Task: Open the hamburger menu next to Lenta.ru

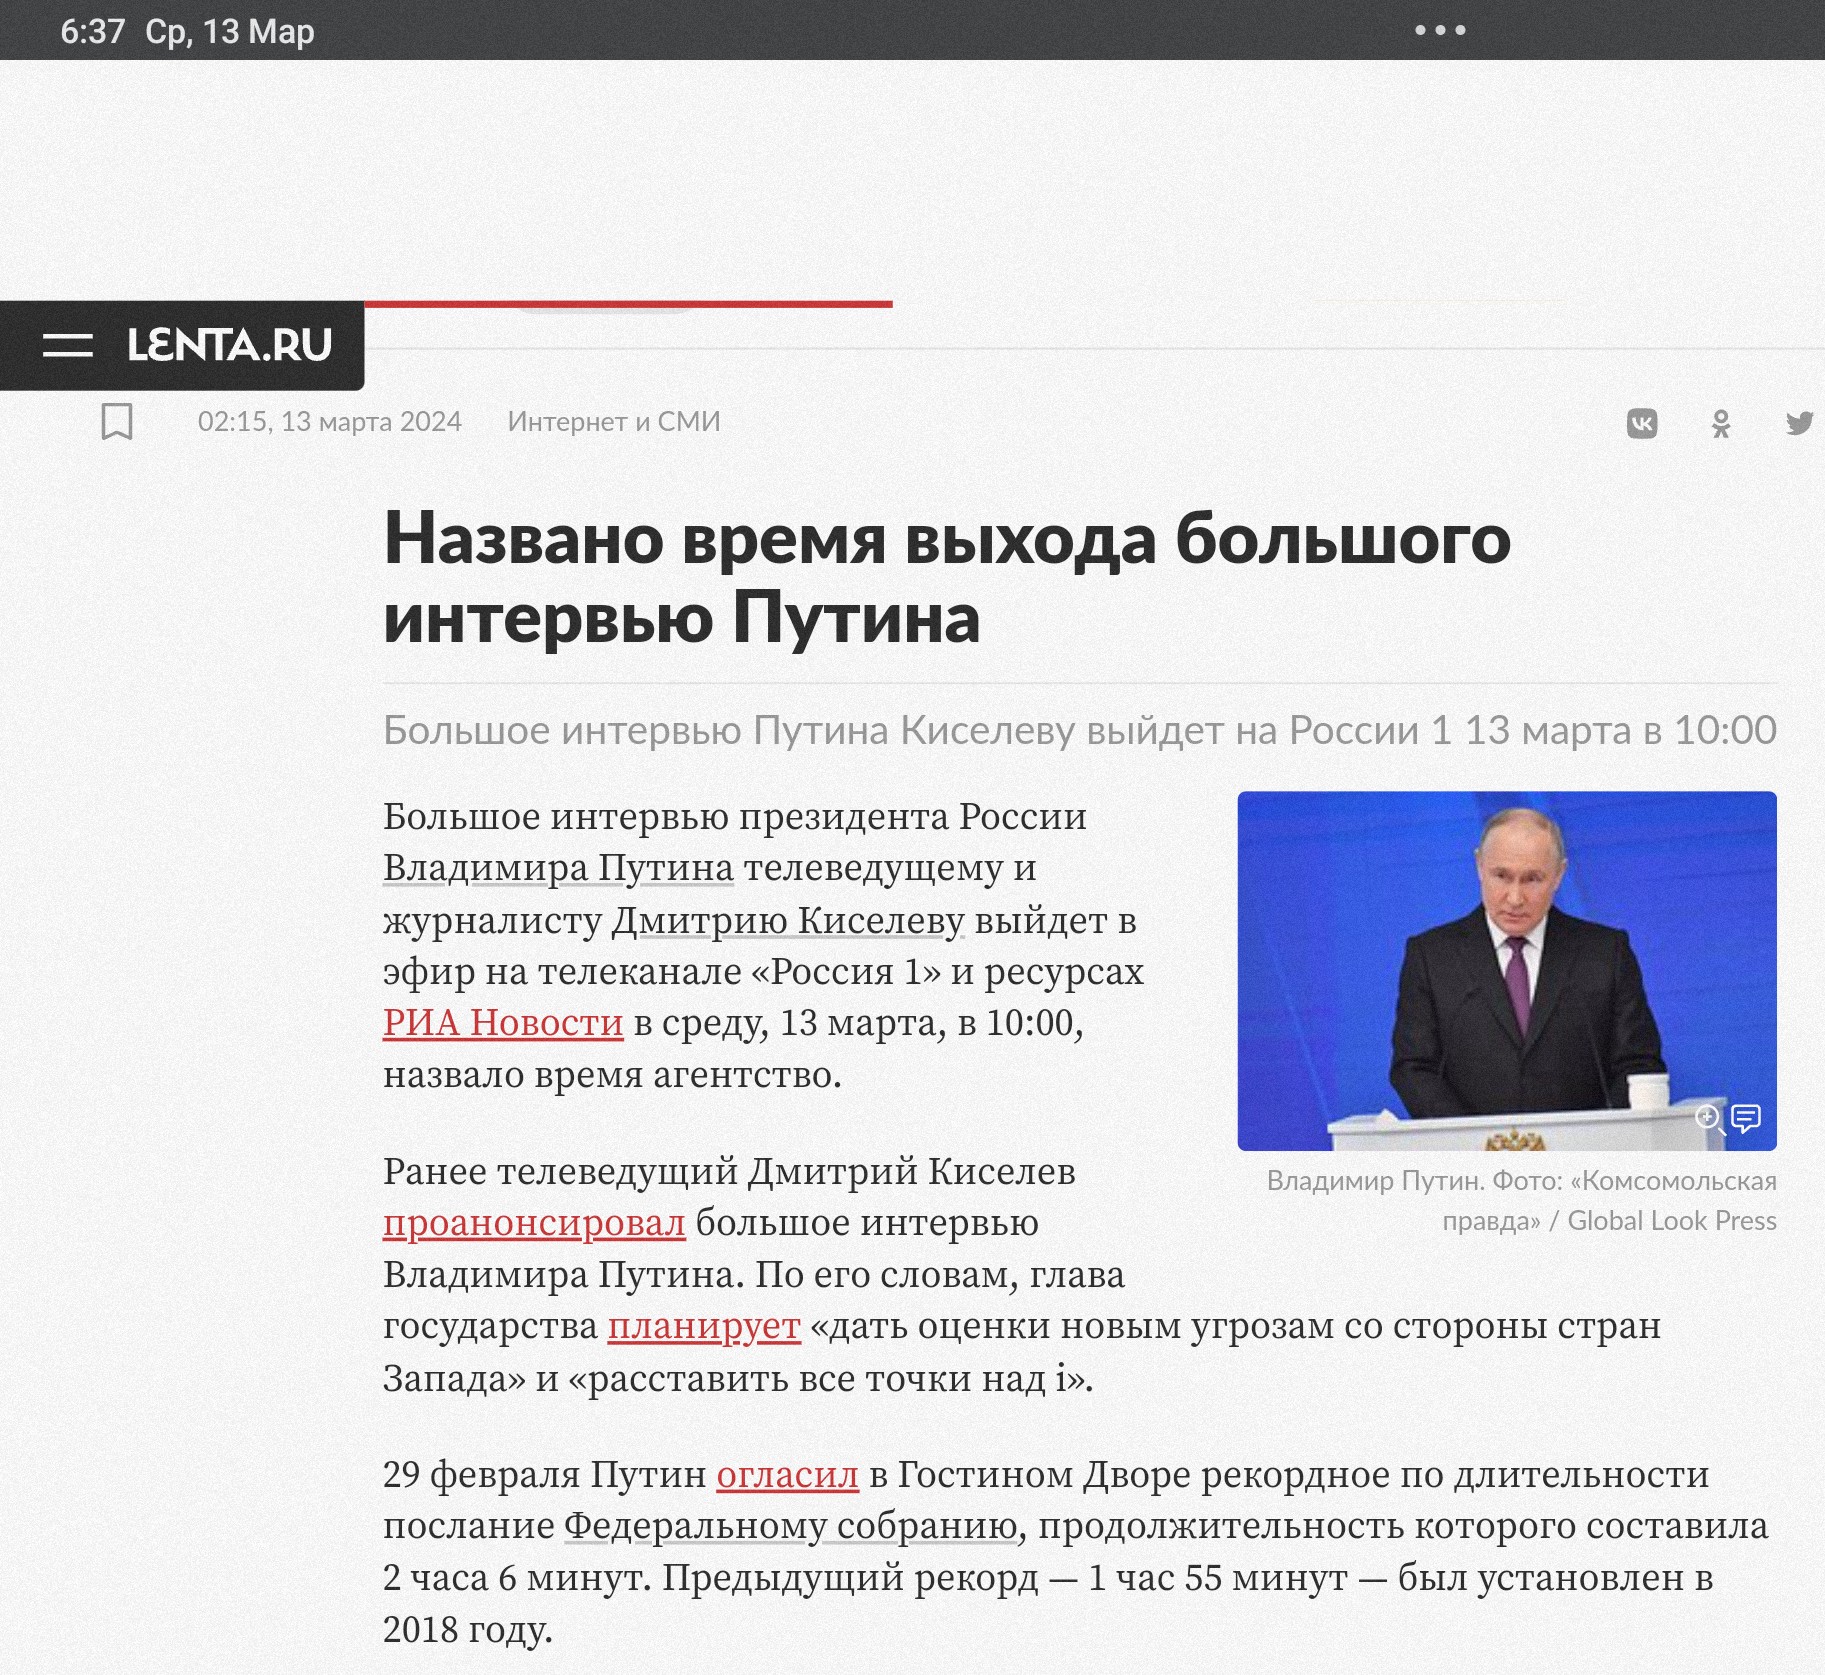Action: 68,345
